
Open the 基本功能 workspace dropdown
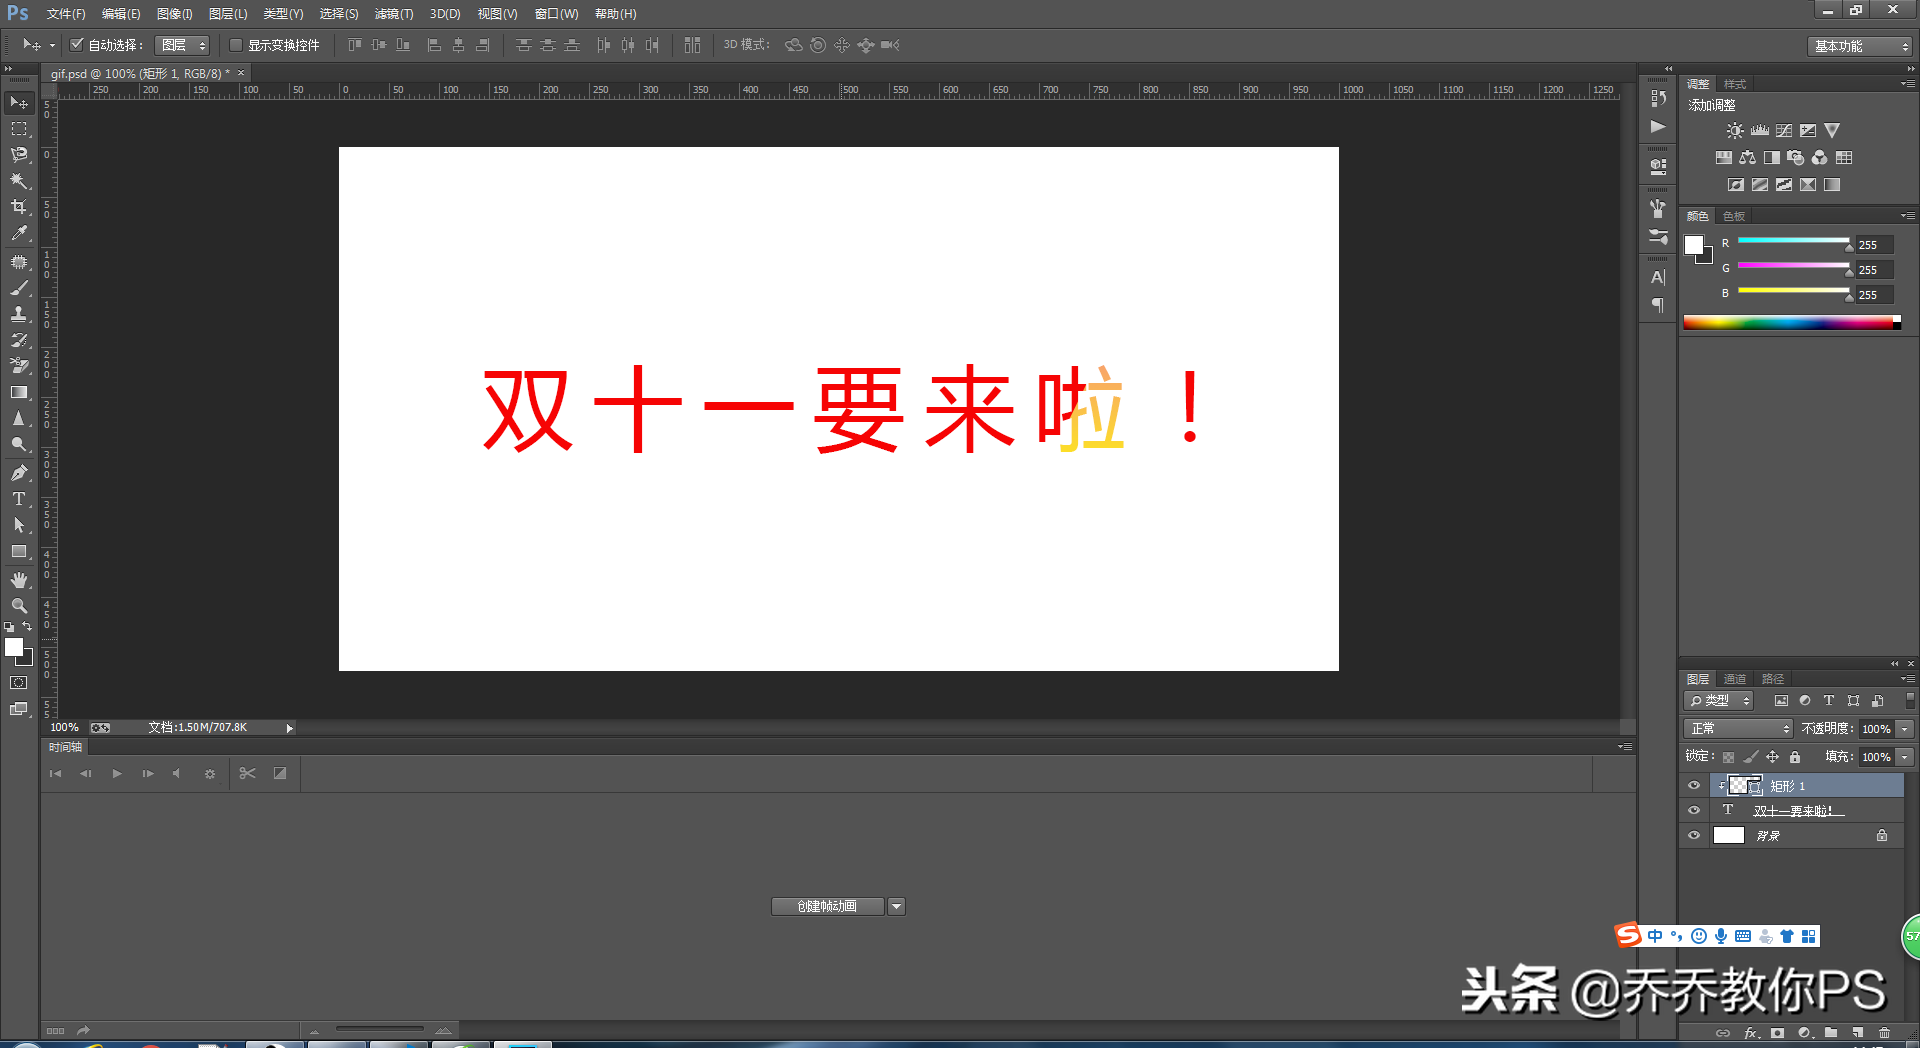pos(1860,46)
